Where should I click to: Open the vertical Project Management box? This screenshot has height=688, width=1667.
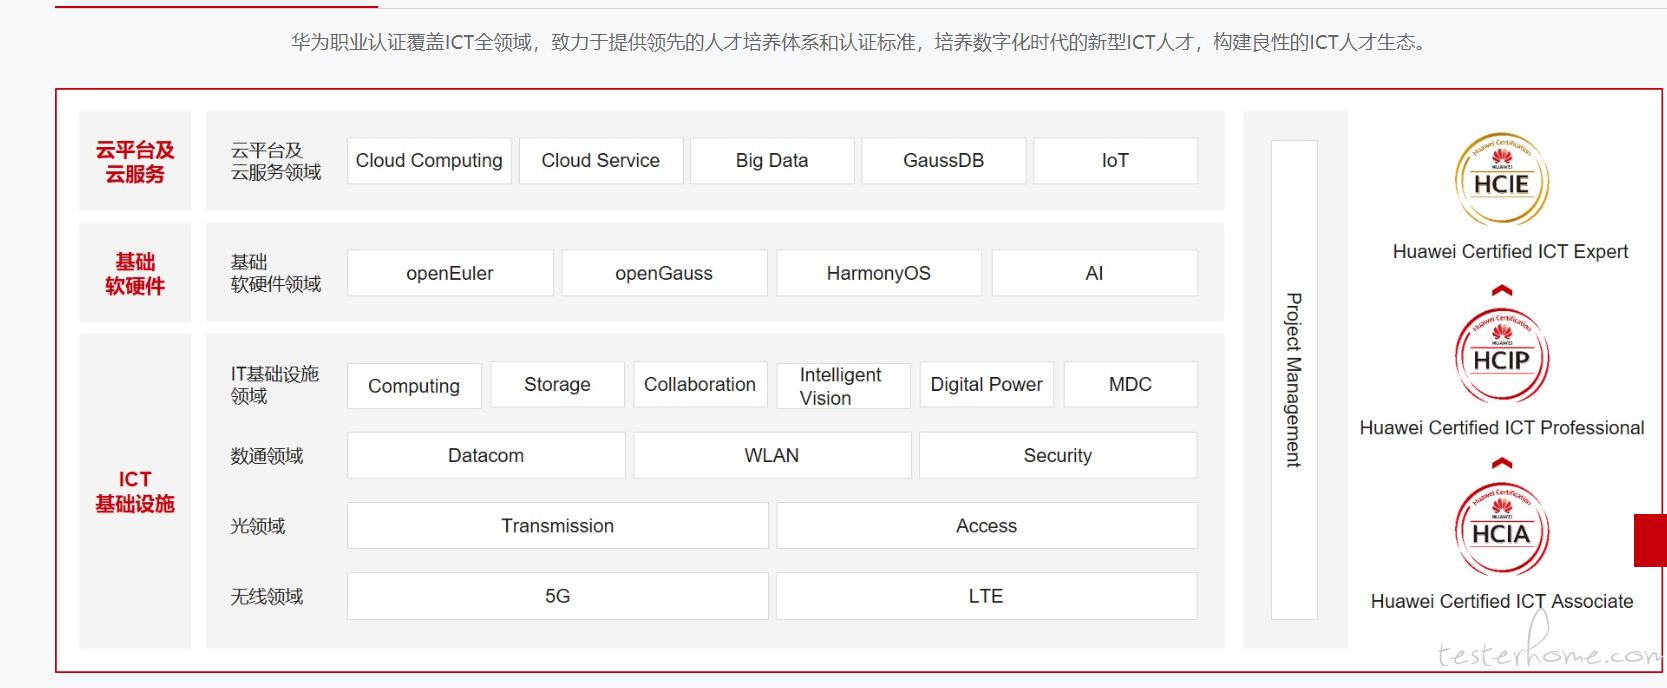pos(1294,380)
